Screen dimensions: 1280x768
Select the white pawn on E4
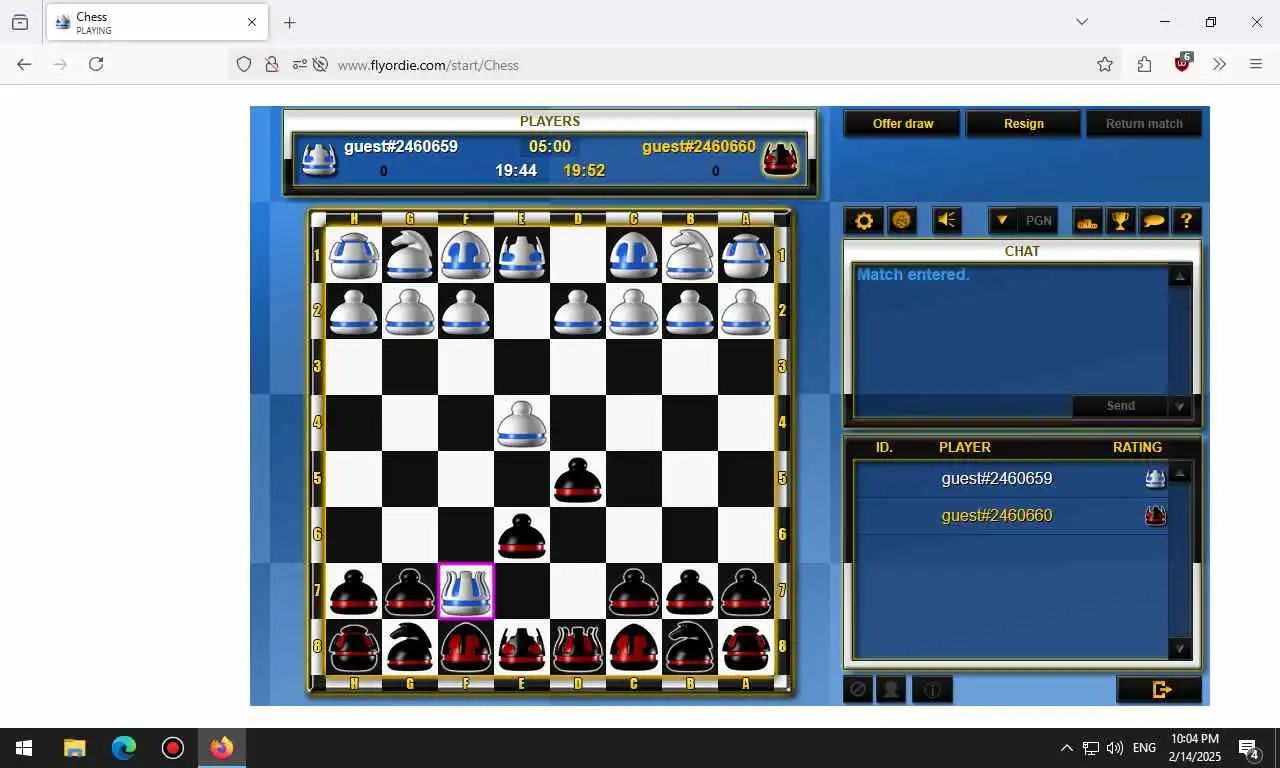coord(522,423)
